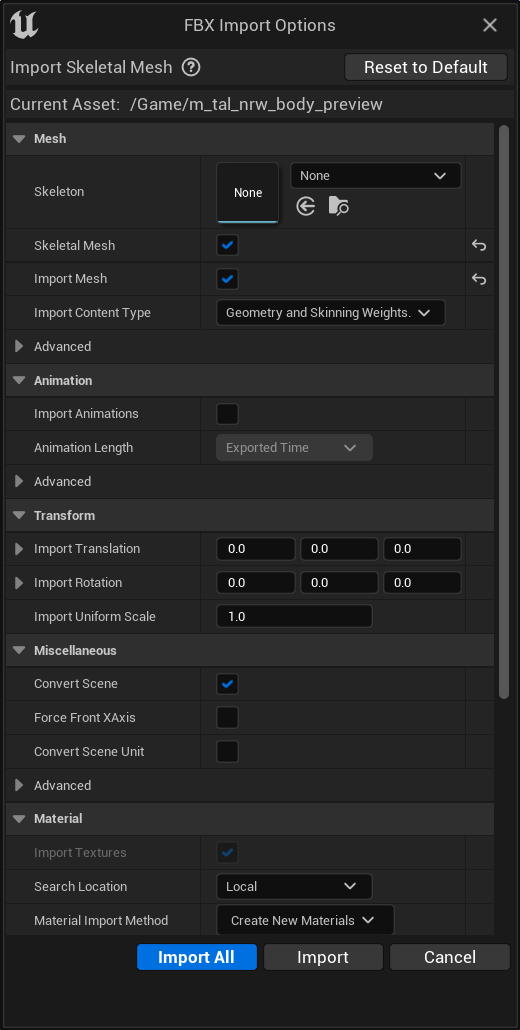Click the Import All button
520x1030 pixels.
[196, 957]
